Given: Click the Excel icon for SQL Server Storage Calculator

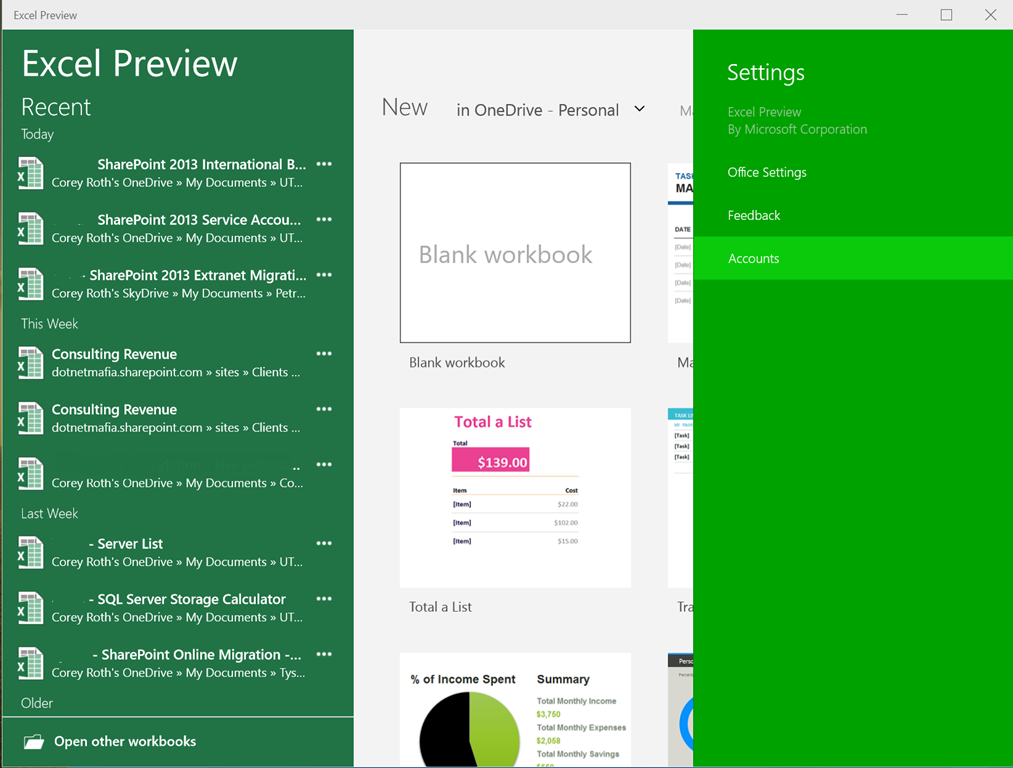Looking at the screenshot, I should [30, 608].
